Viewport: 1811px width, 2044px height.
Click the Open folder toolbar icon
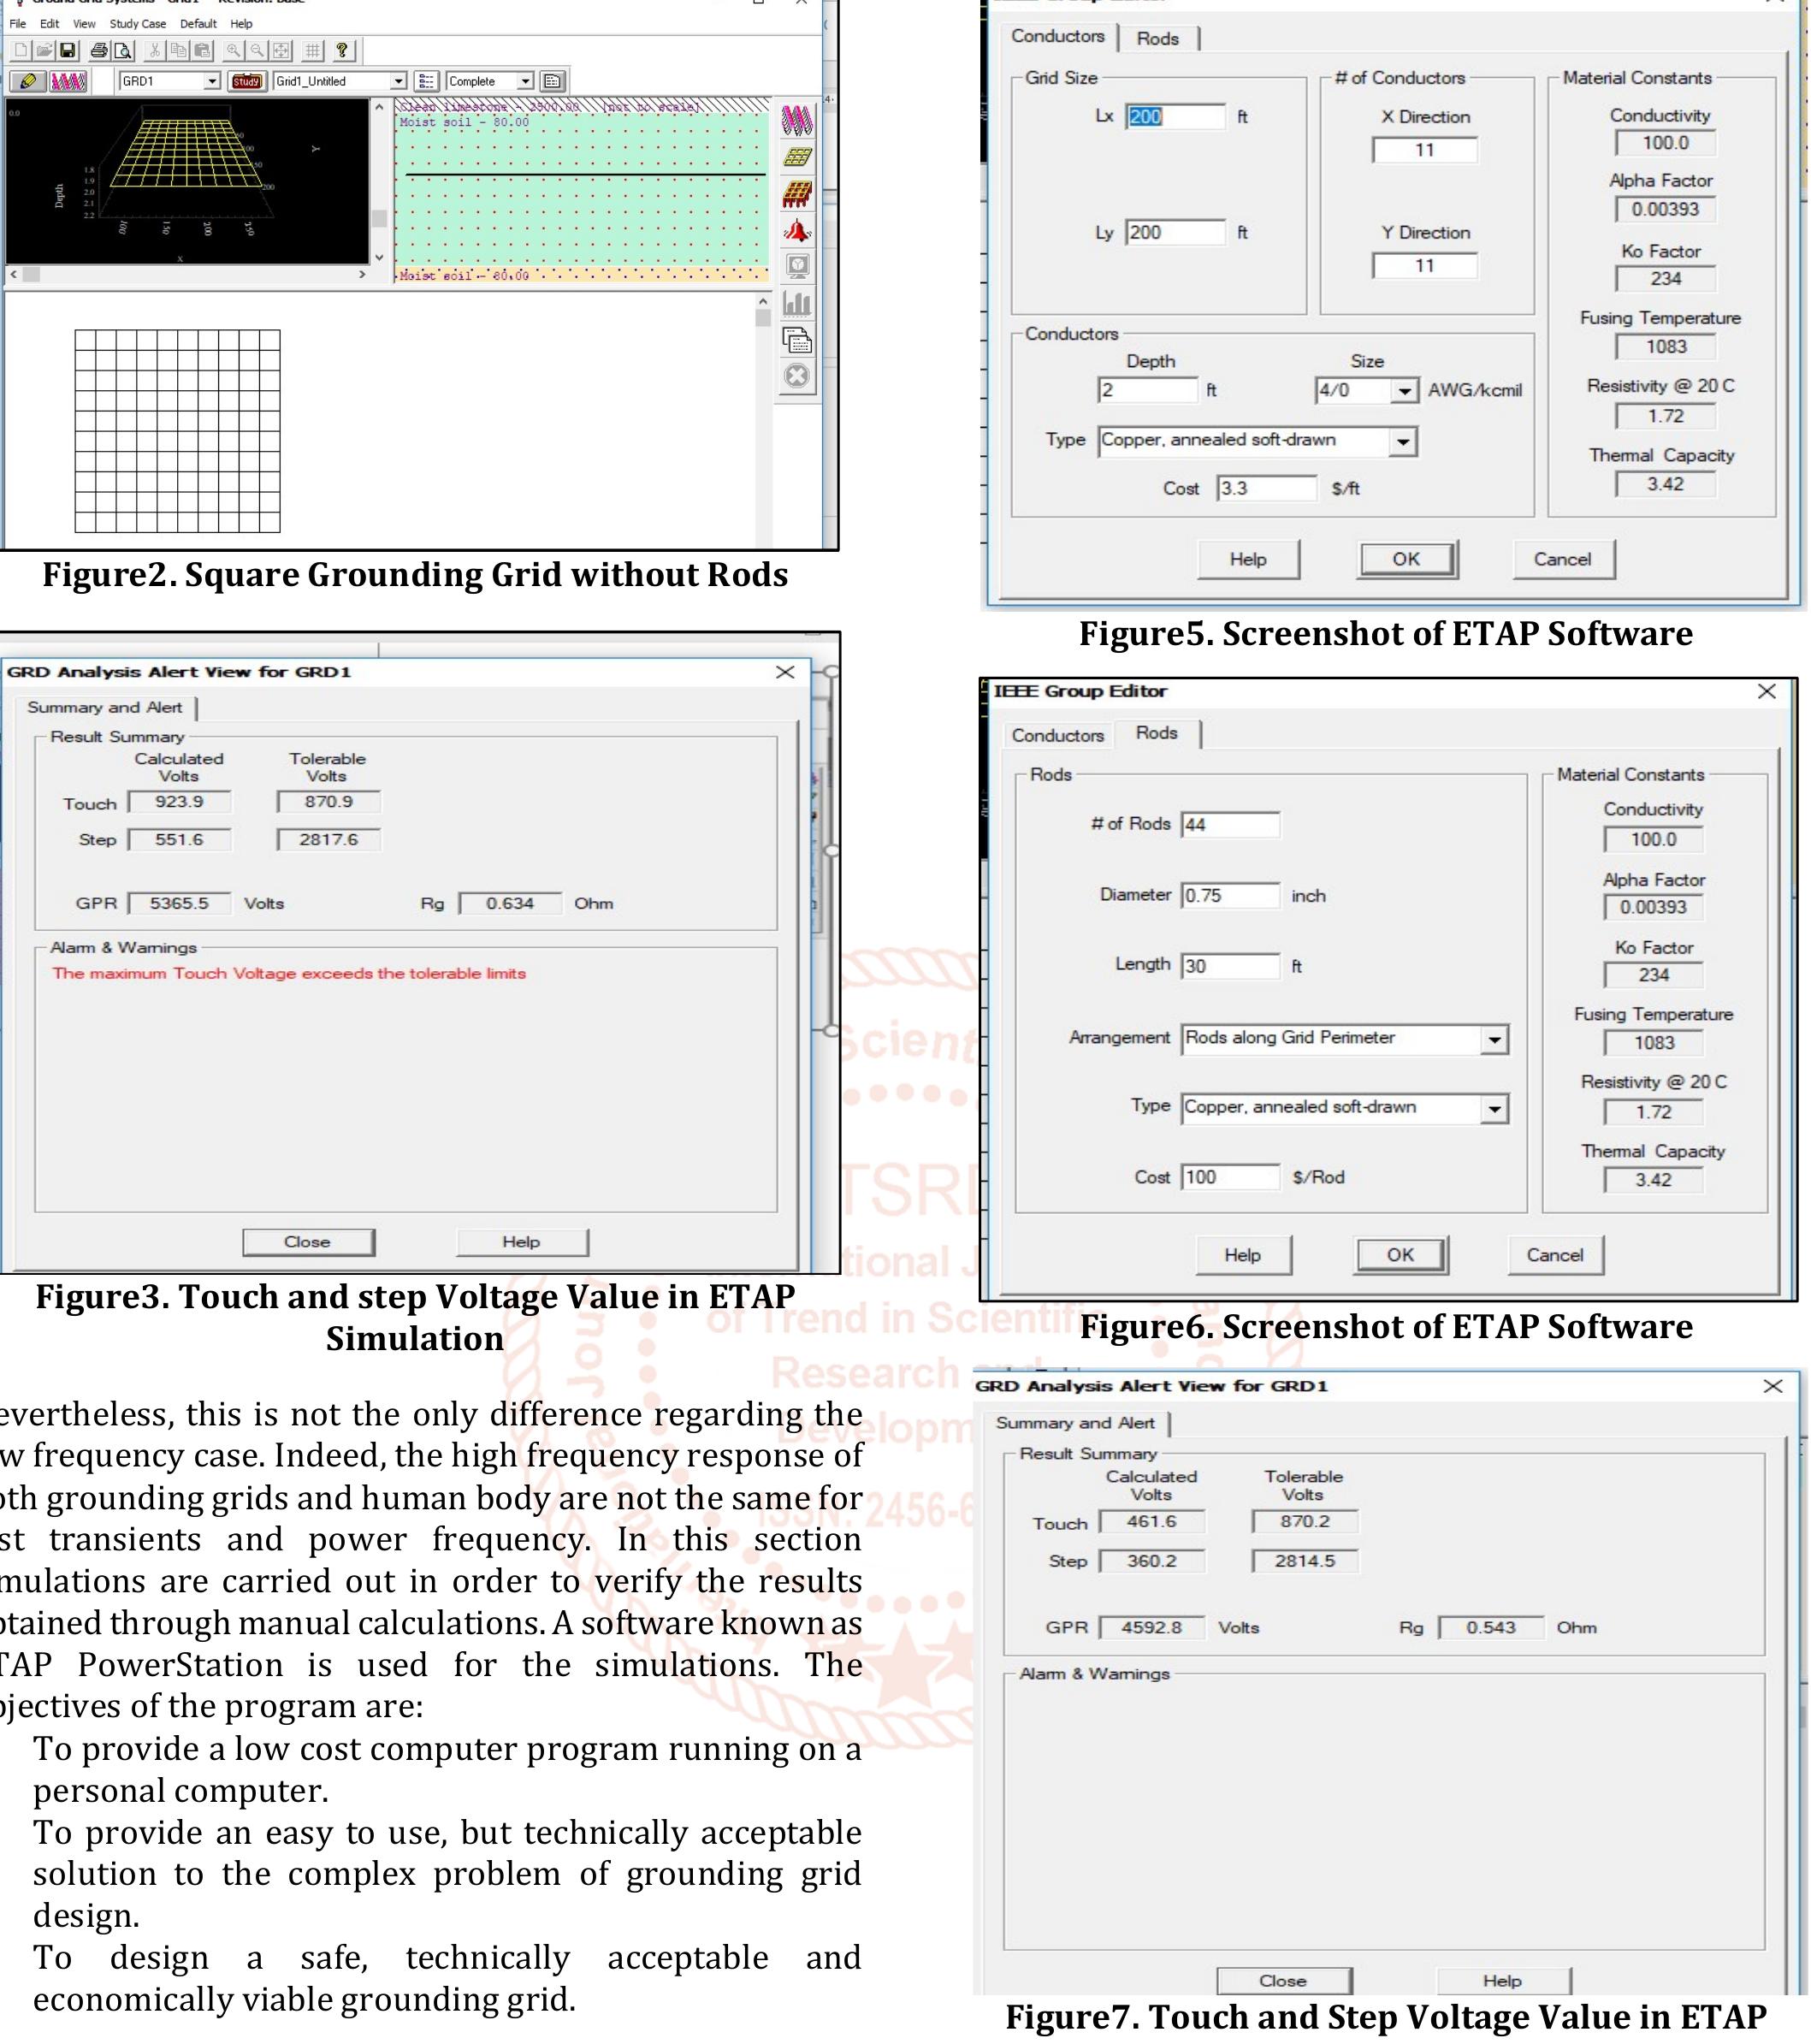click(x=45, y=51)
